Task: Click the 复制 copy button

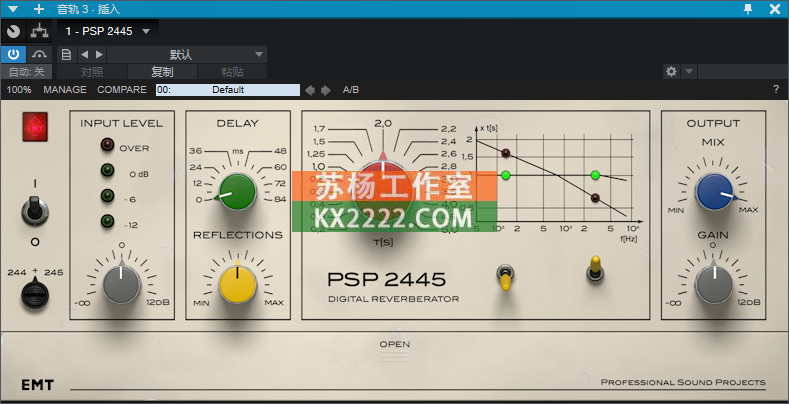Action: pyautogui.click(x=162, y=72)
